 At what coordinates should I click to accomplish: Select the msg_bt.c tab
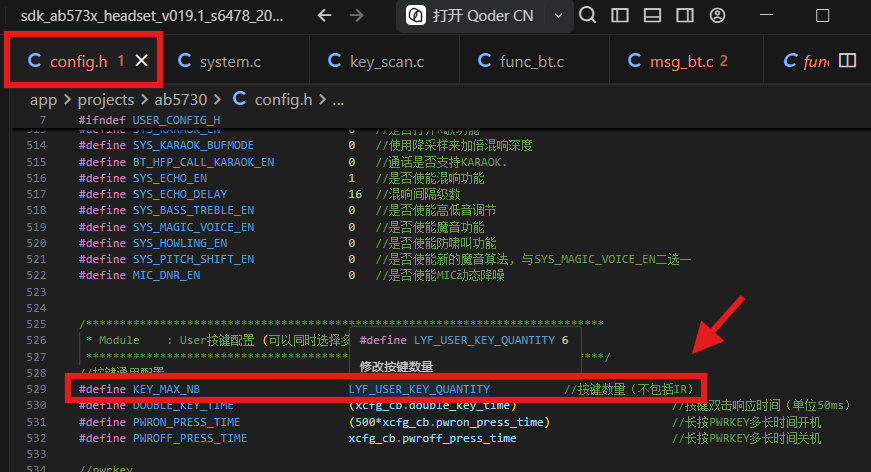678,61
